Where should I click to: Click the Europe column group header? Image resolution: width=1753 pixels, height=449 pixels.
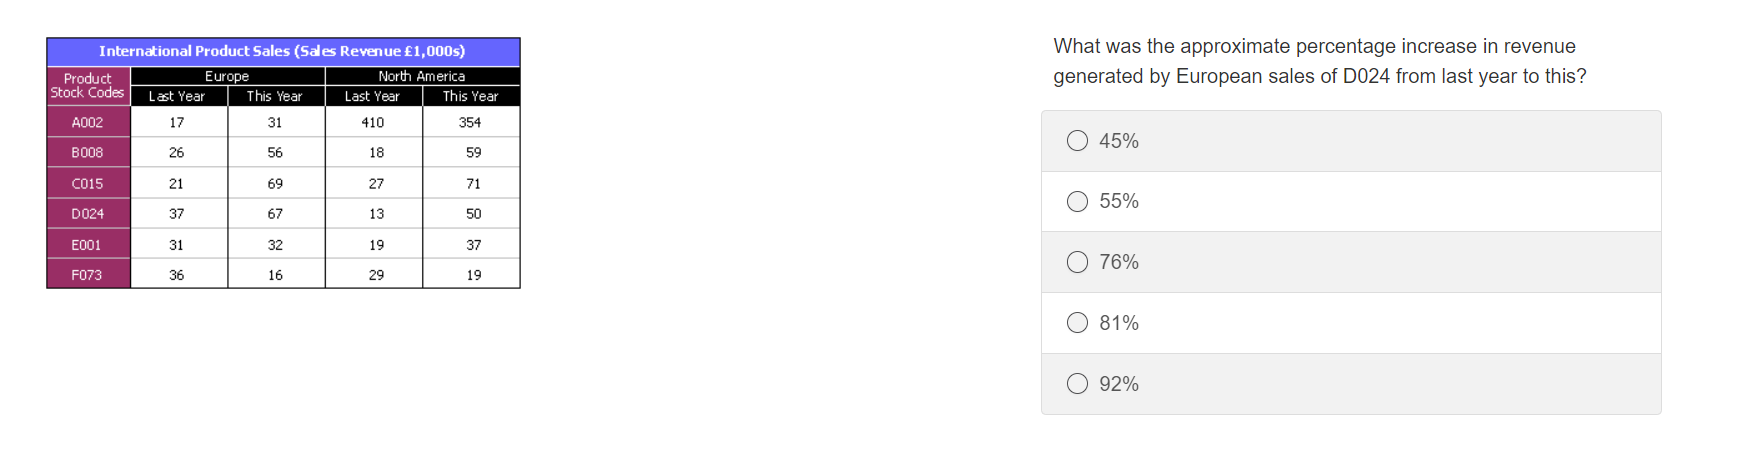point(227,76)
